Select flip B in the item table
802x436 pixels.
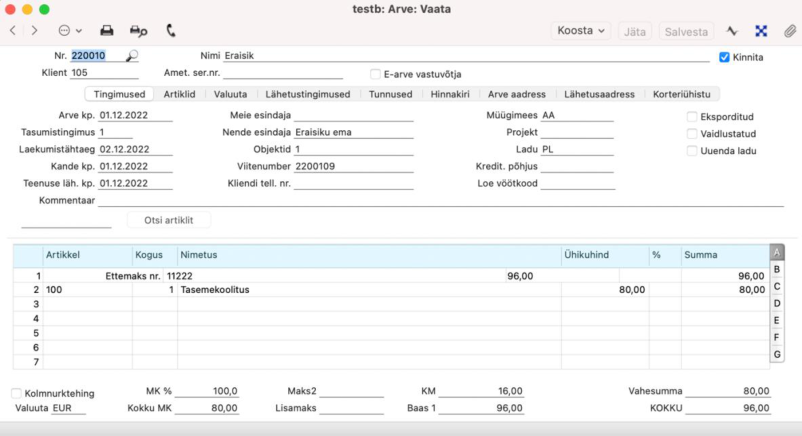tap(776, 269)
